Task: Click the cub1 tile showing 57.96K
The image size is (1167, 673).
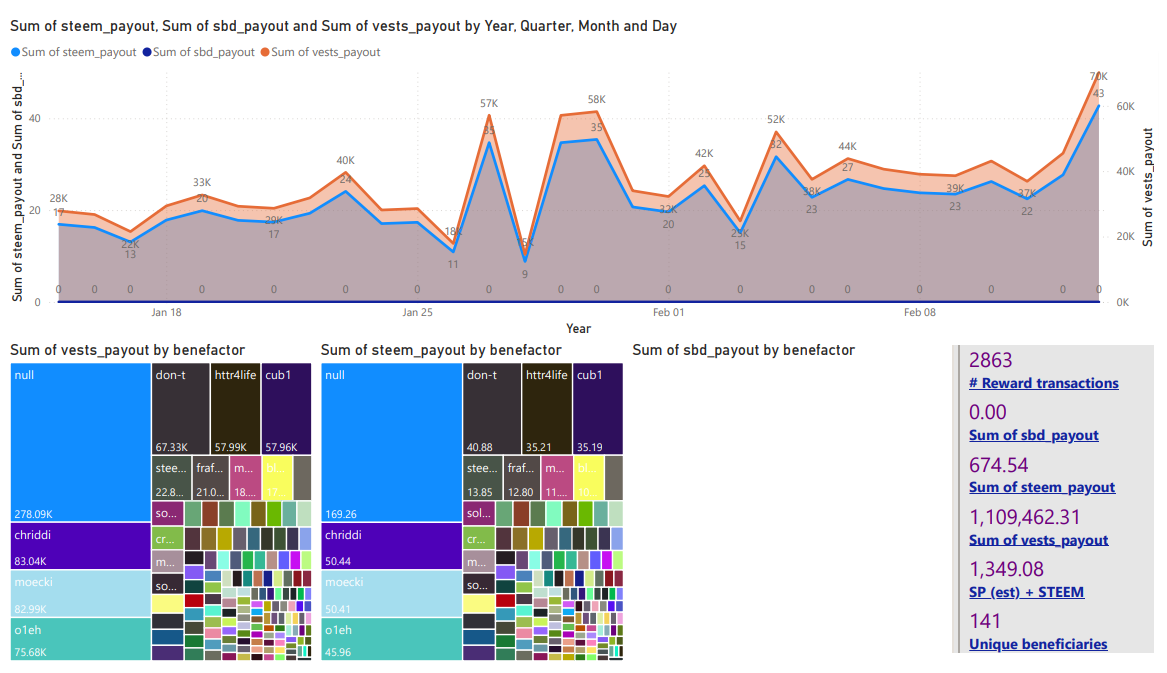Action: tap(287, 409)
